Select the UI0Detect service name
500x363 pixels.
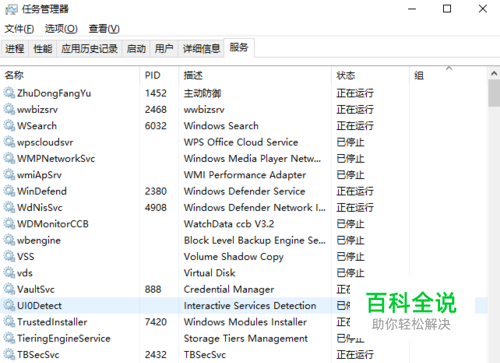click(x=40, y=305)
